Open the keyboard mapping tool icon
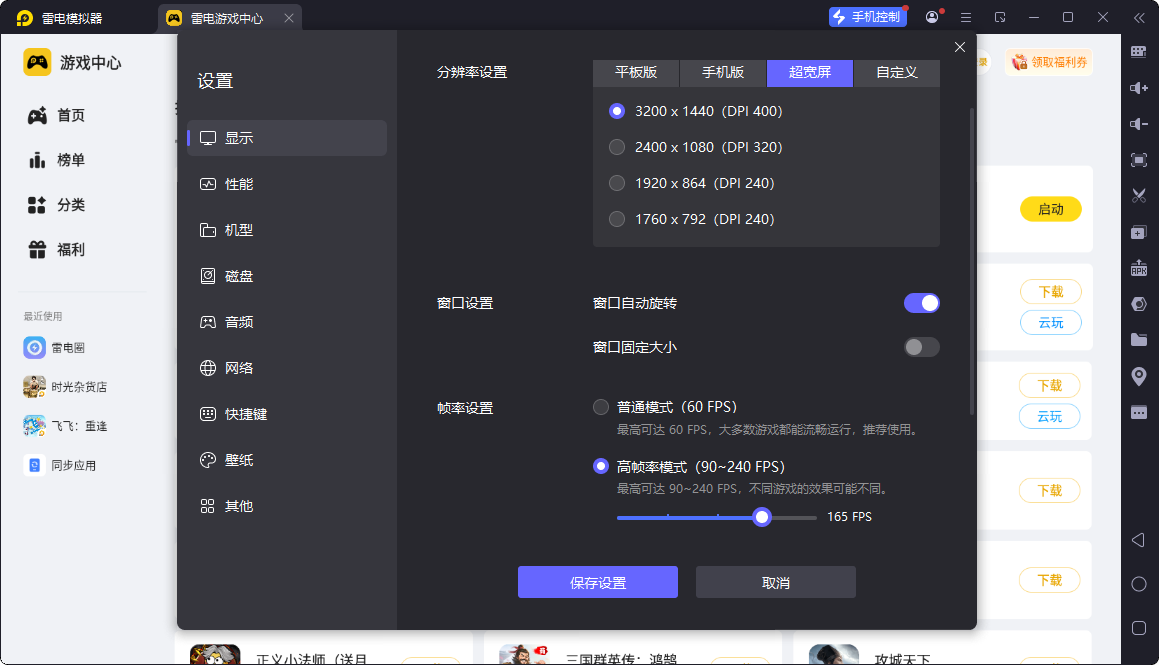Image resolution: width=1159 pixels, height=665 pixels. click(1138, 50)
